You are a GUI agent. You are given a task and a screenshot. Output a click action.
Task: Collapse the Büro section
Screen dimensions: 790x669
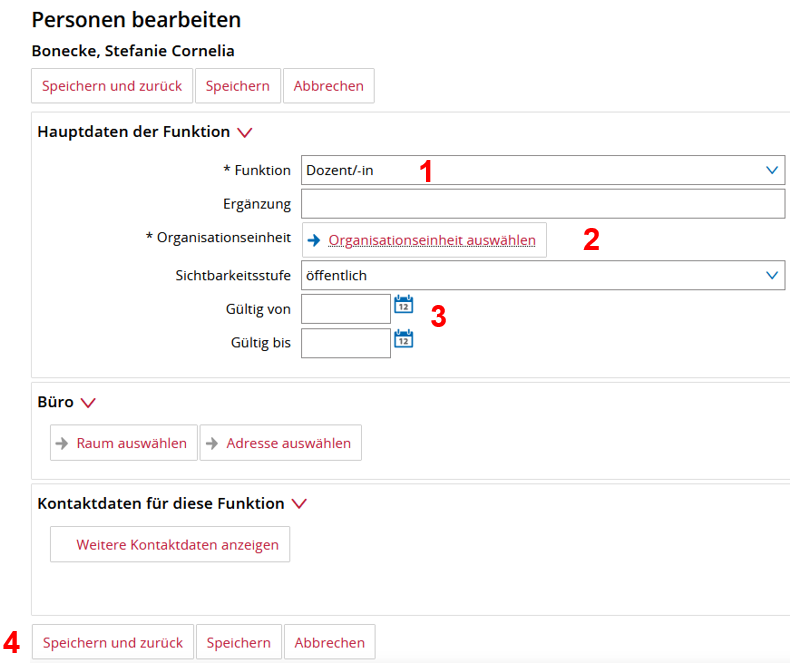click(x=88, y=402)
